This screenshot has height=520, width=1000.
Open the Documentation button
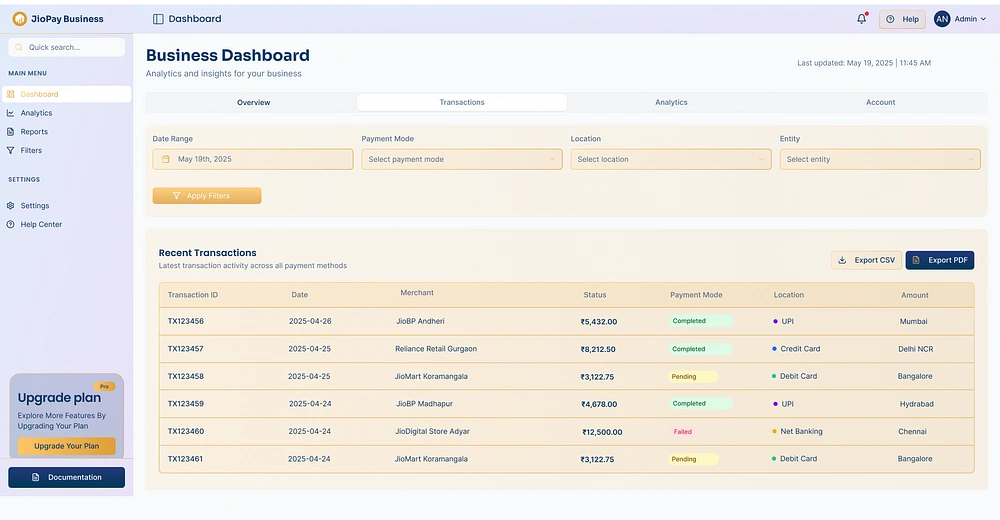pos(66,477)
